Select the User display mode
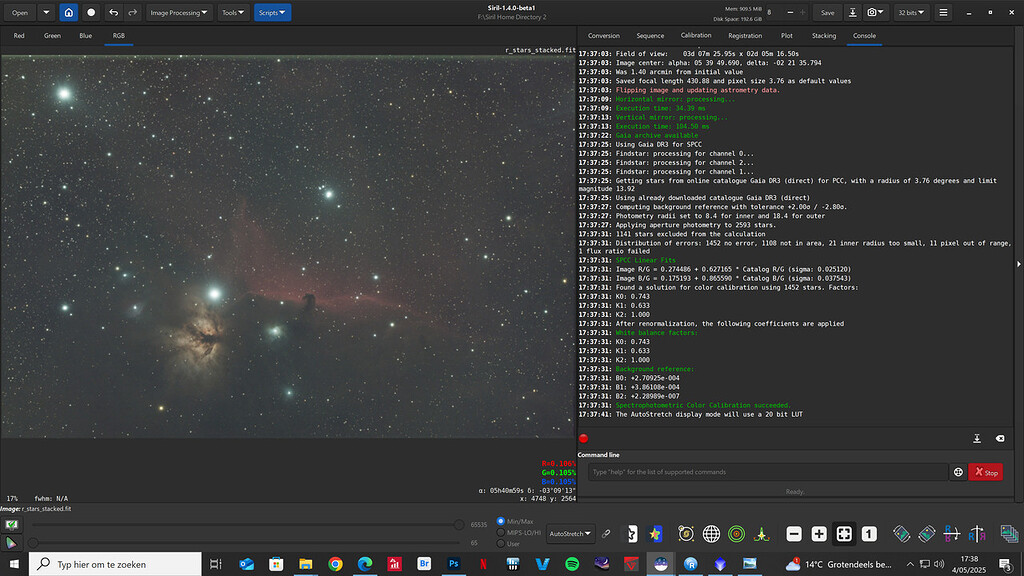Screen dimensions: 1024x576 (503, 543)
